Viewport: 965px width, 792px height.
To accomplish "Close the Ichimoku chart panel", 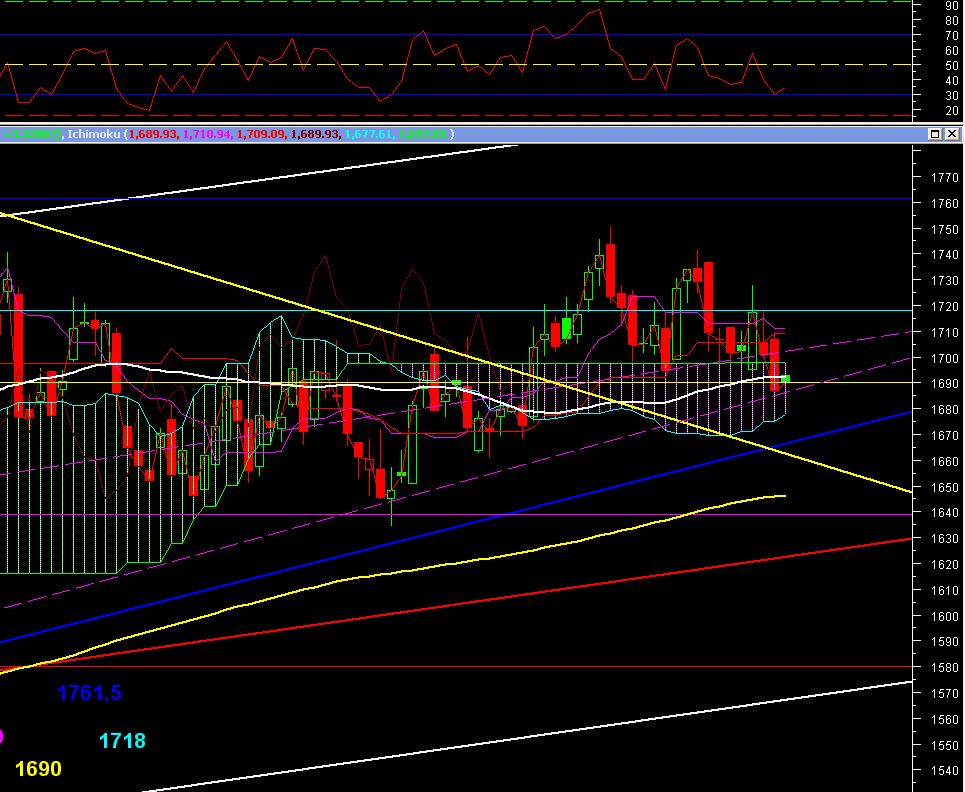I will [951, 134].
